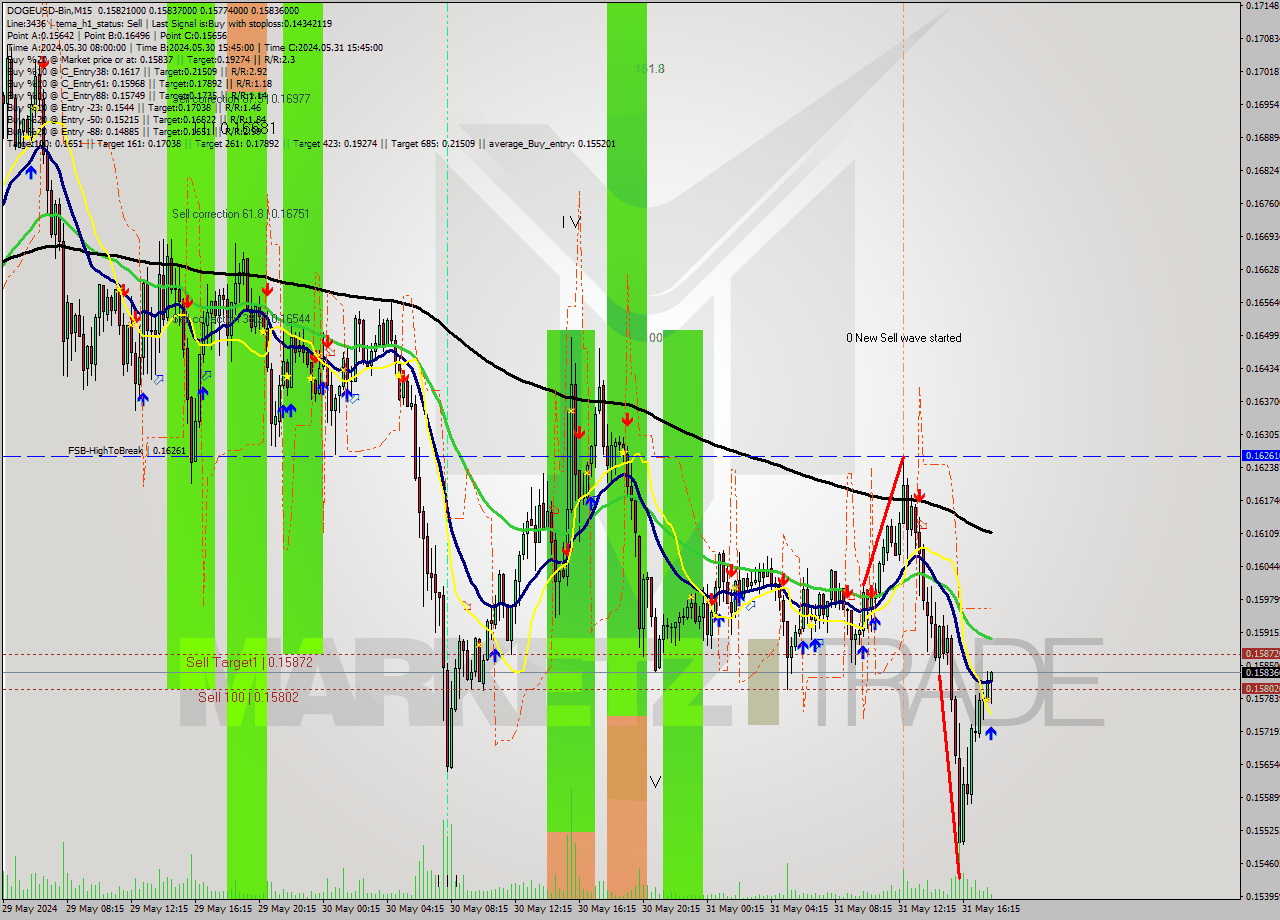
Task: Select the 'Entry -23: 0.1544' line
Action: coord(133,107)
